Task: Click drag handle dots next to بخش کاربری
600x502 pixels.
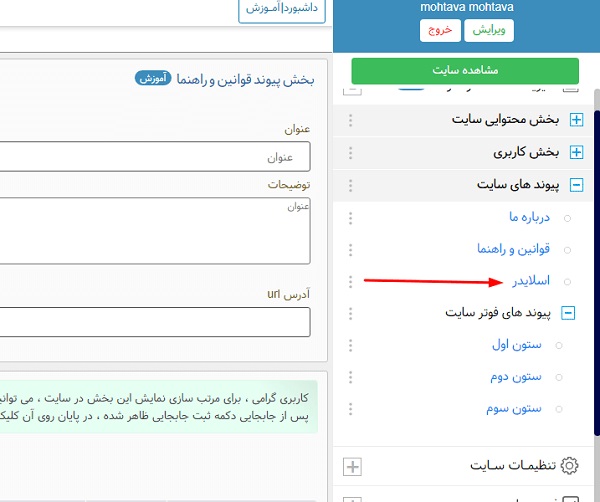Action: [x=350, y=153]
